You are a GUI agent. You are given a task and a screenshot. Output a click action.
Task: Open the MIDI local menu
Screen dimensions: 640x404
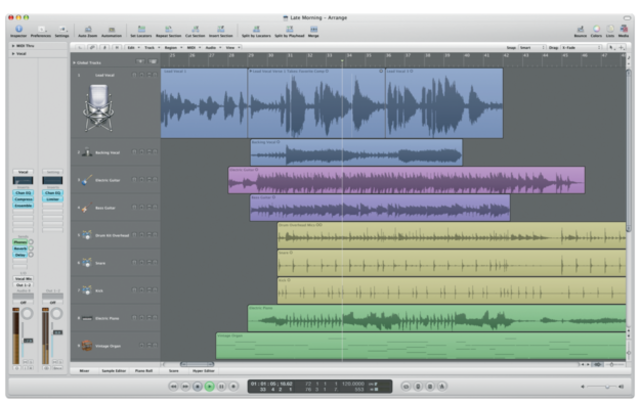193,48
